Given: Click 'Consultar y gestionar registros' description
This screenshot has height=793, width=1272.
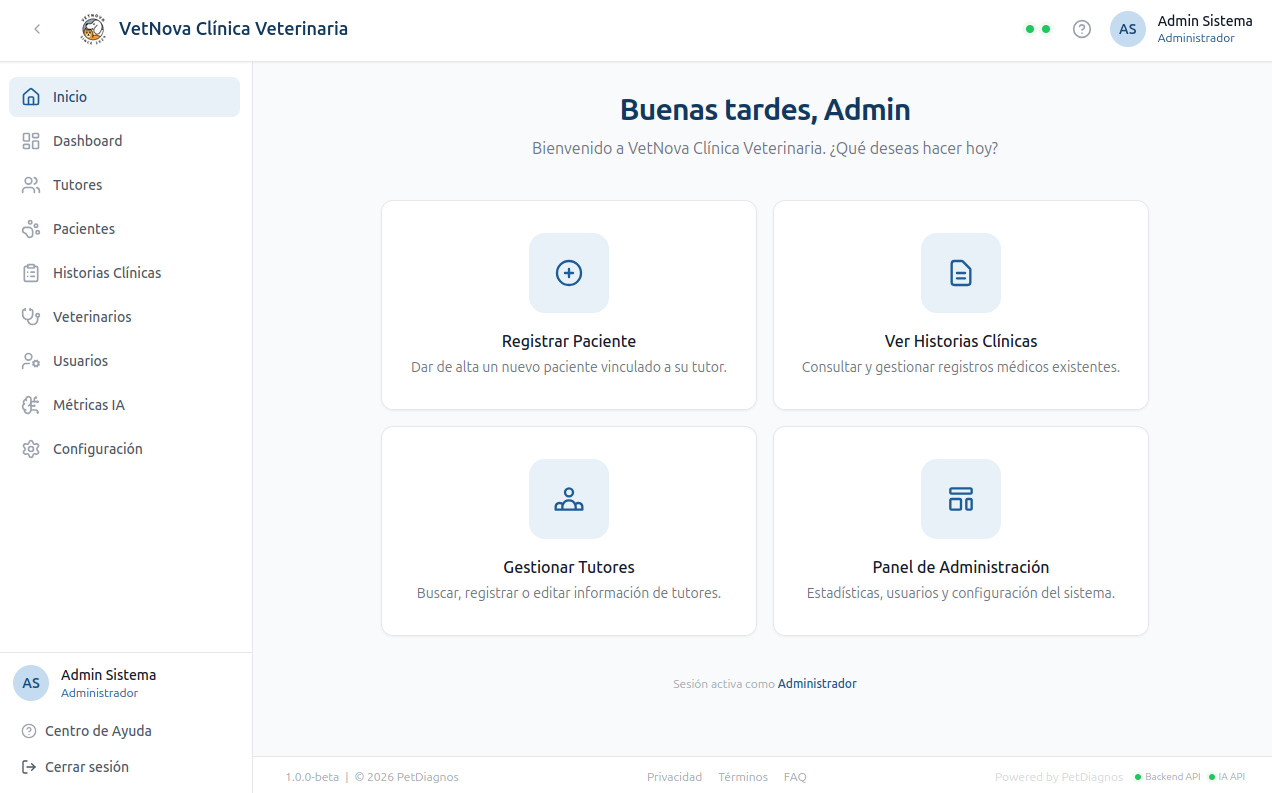Looking at the screenshot, I should (x=961, y=367).
